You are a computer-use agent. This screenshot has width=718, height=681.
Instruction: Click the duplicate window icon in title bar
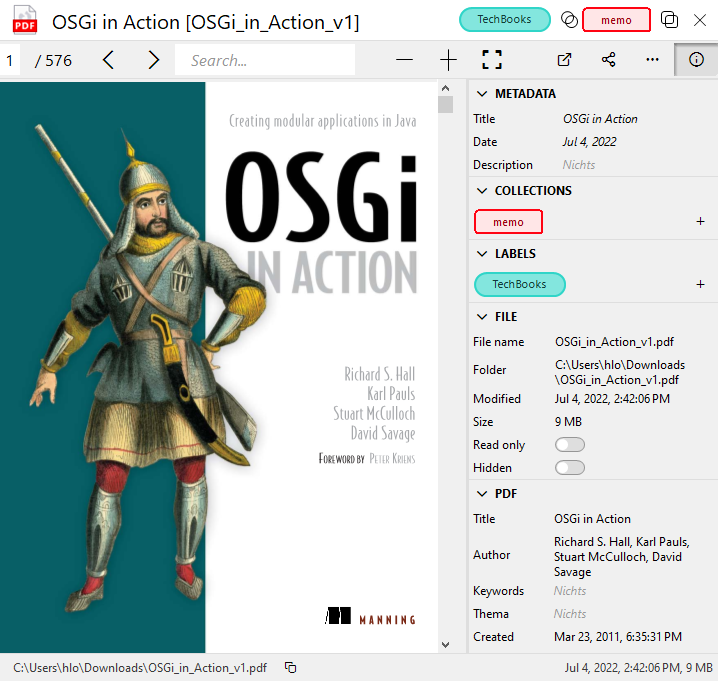pyautogui.click(x=669, y=20)
